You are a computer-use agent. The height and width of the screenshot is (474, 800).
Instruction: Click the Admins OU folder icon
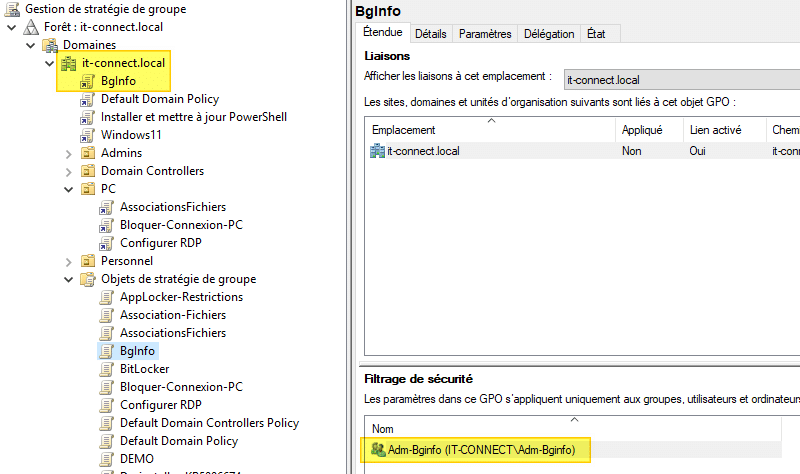tap(88, 153)
